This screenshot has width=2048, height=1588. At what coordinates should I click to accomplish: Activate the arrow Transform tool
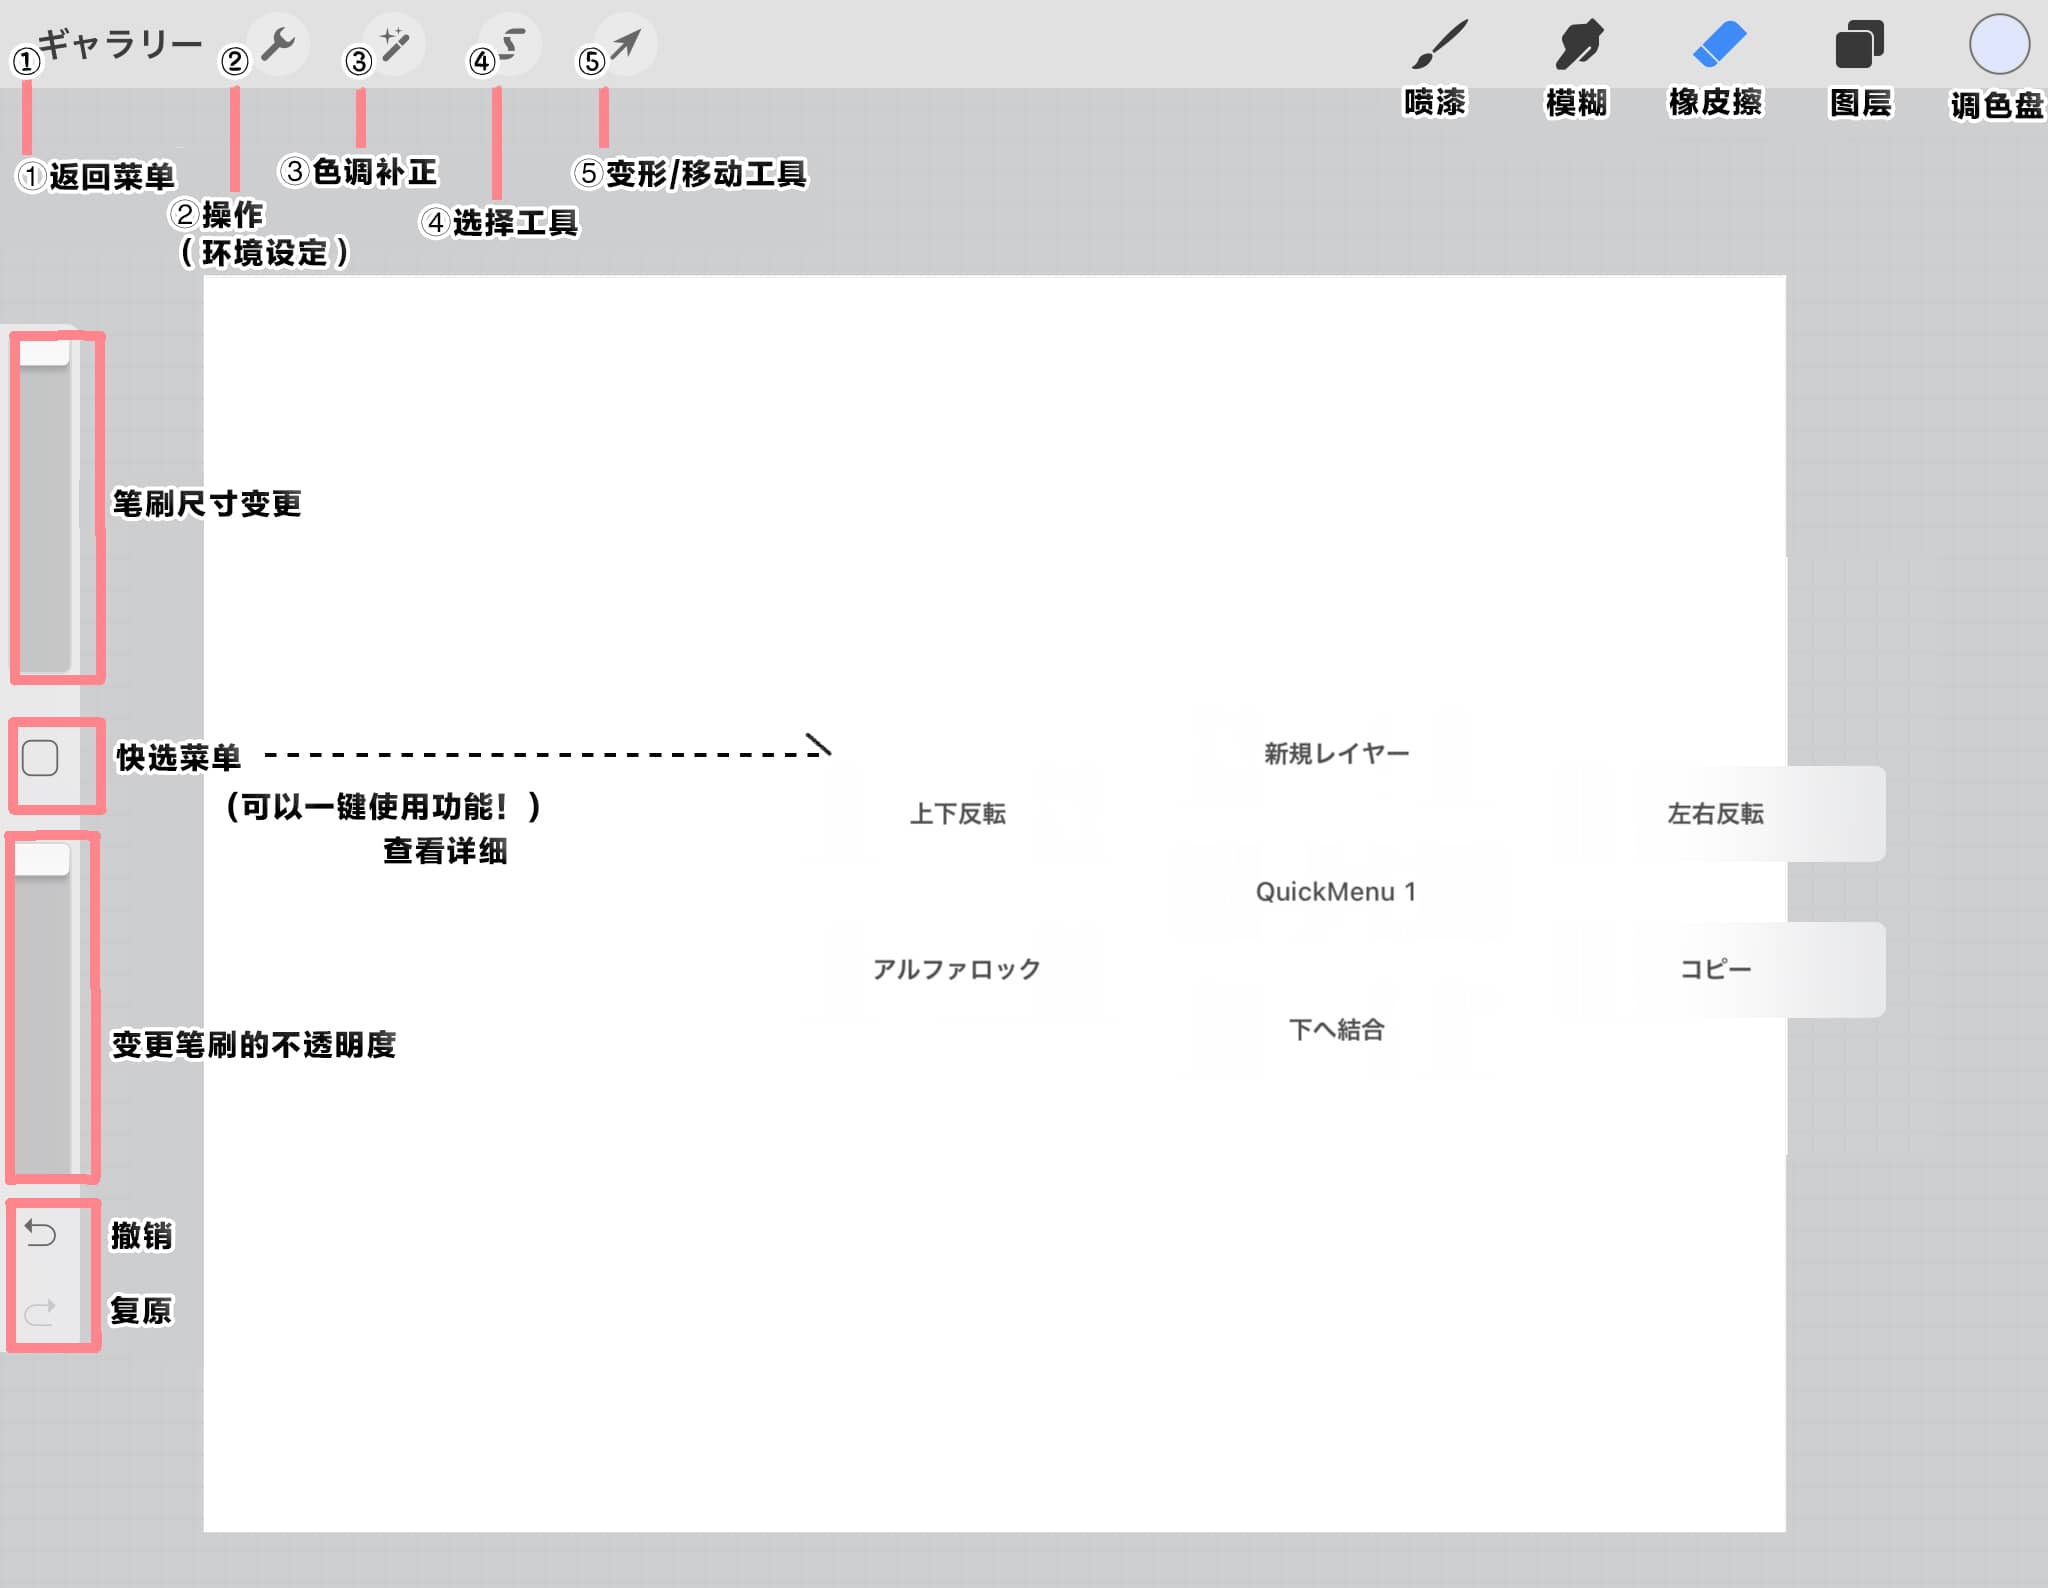pyautogui.click(x=626, y=44)
